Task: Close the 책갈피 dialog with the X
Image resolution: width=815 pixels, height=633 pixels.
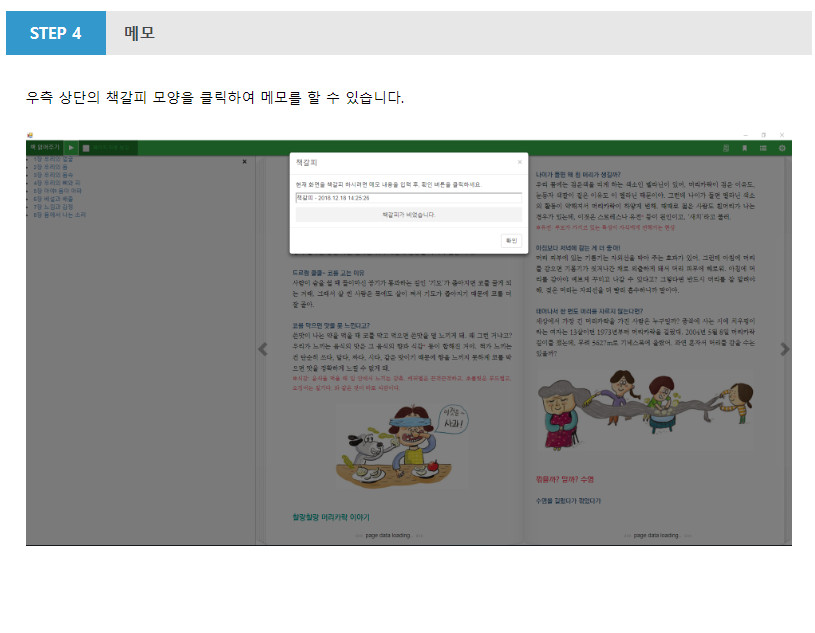Action: 519,162
